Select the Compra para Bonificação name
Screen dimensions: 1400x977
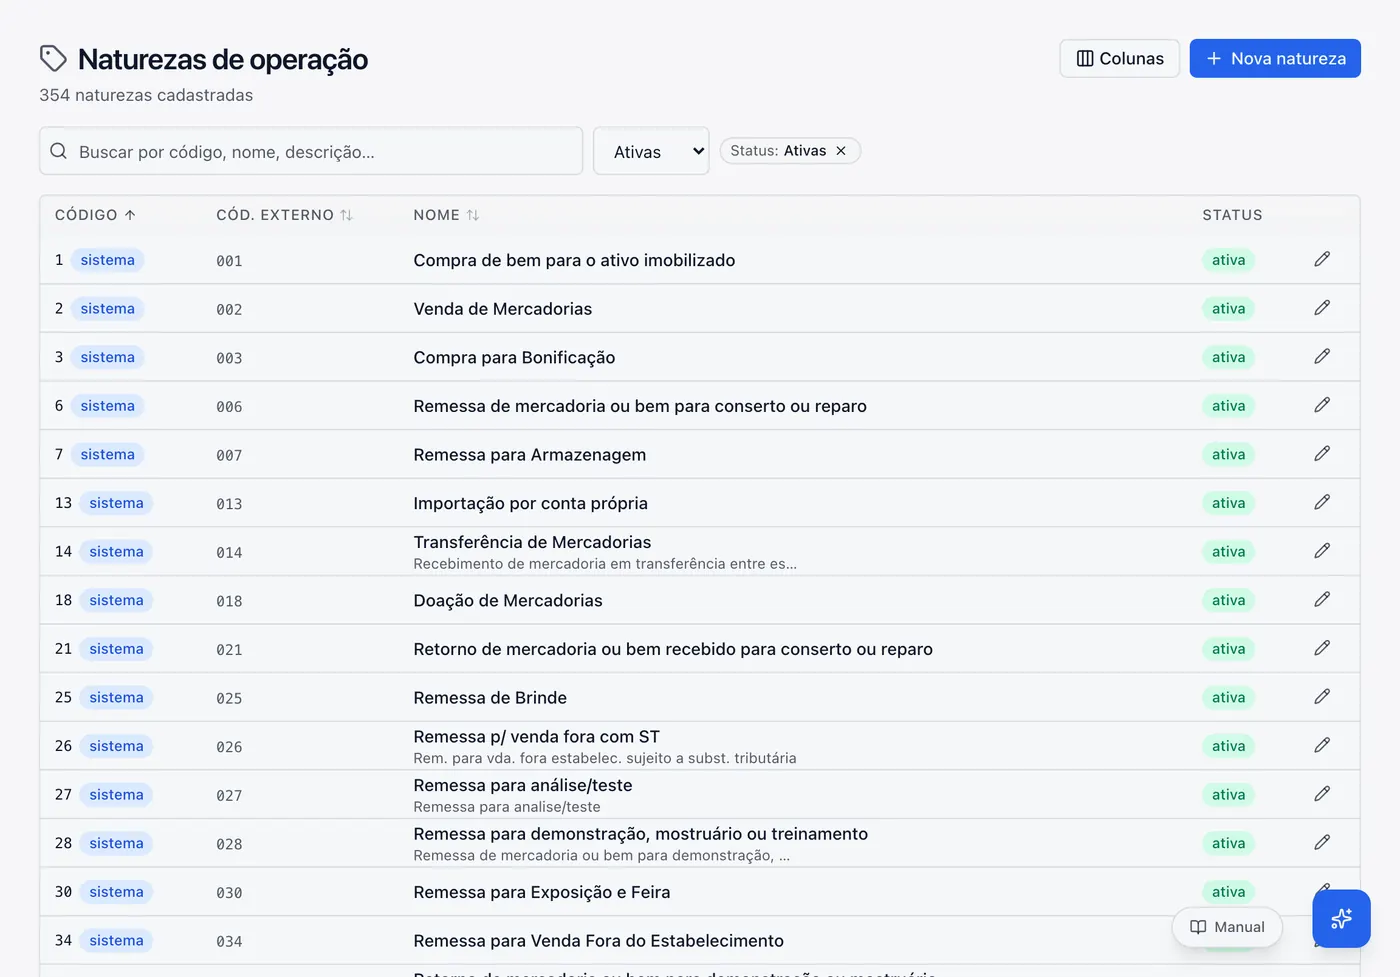pyautogui.click(x=514, y=357)
